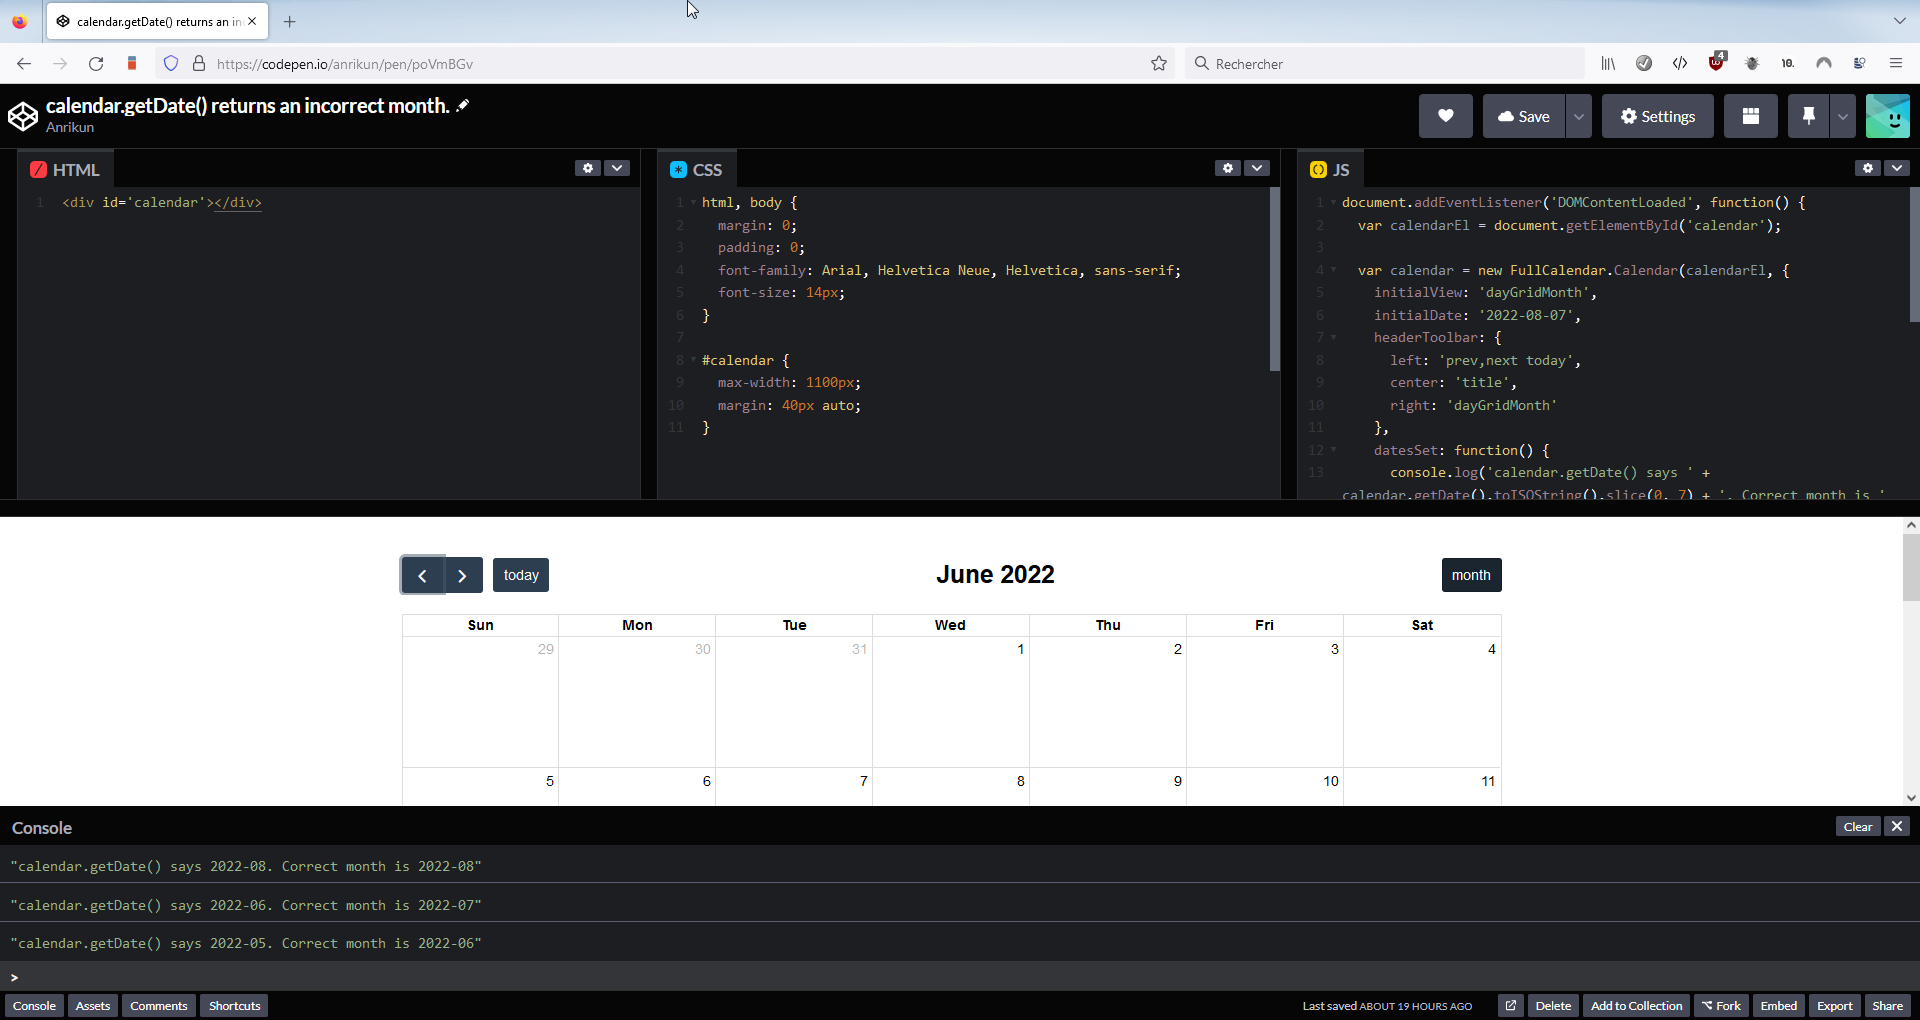Pin the pen using the pin button

tap(1807, 116)
